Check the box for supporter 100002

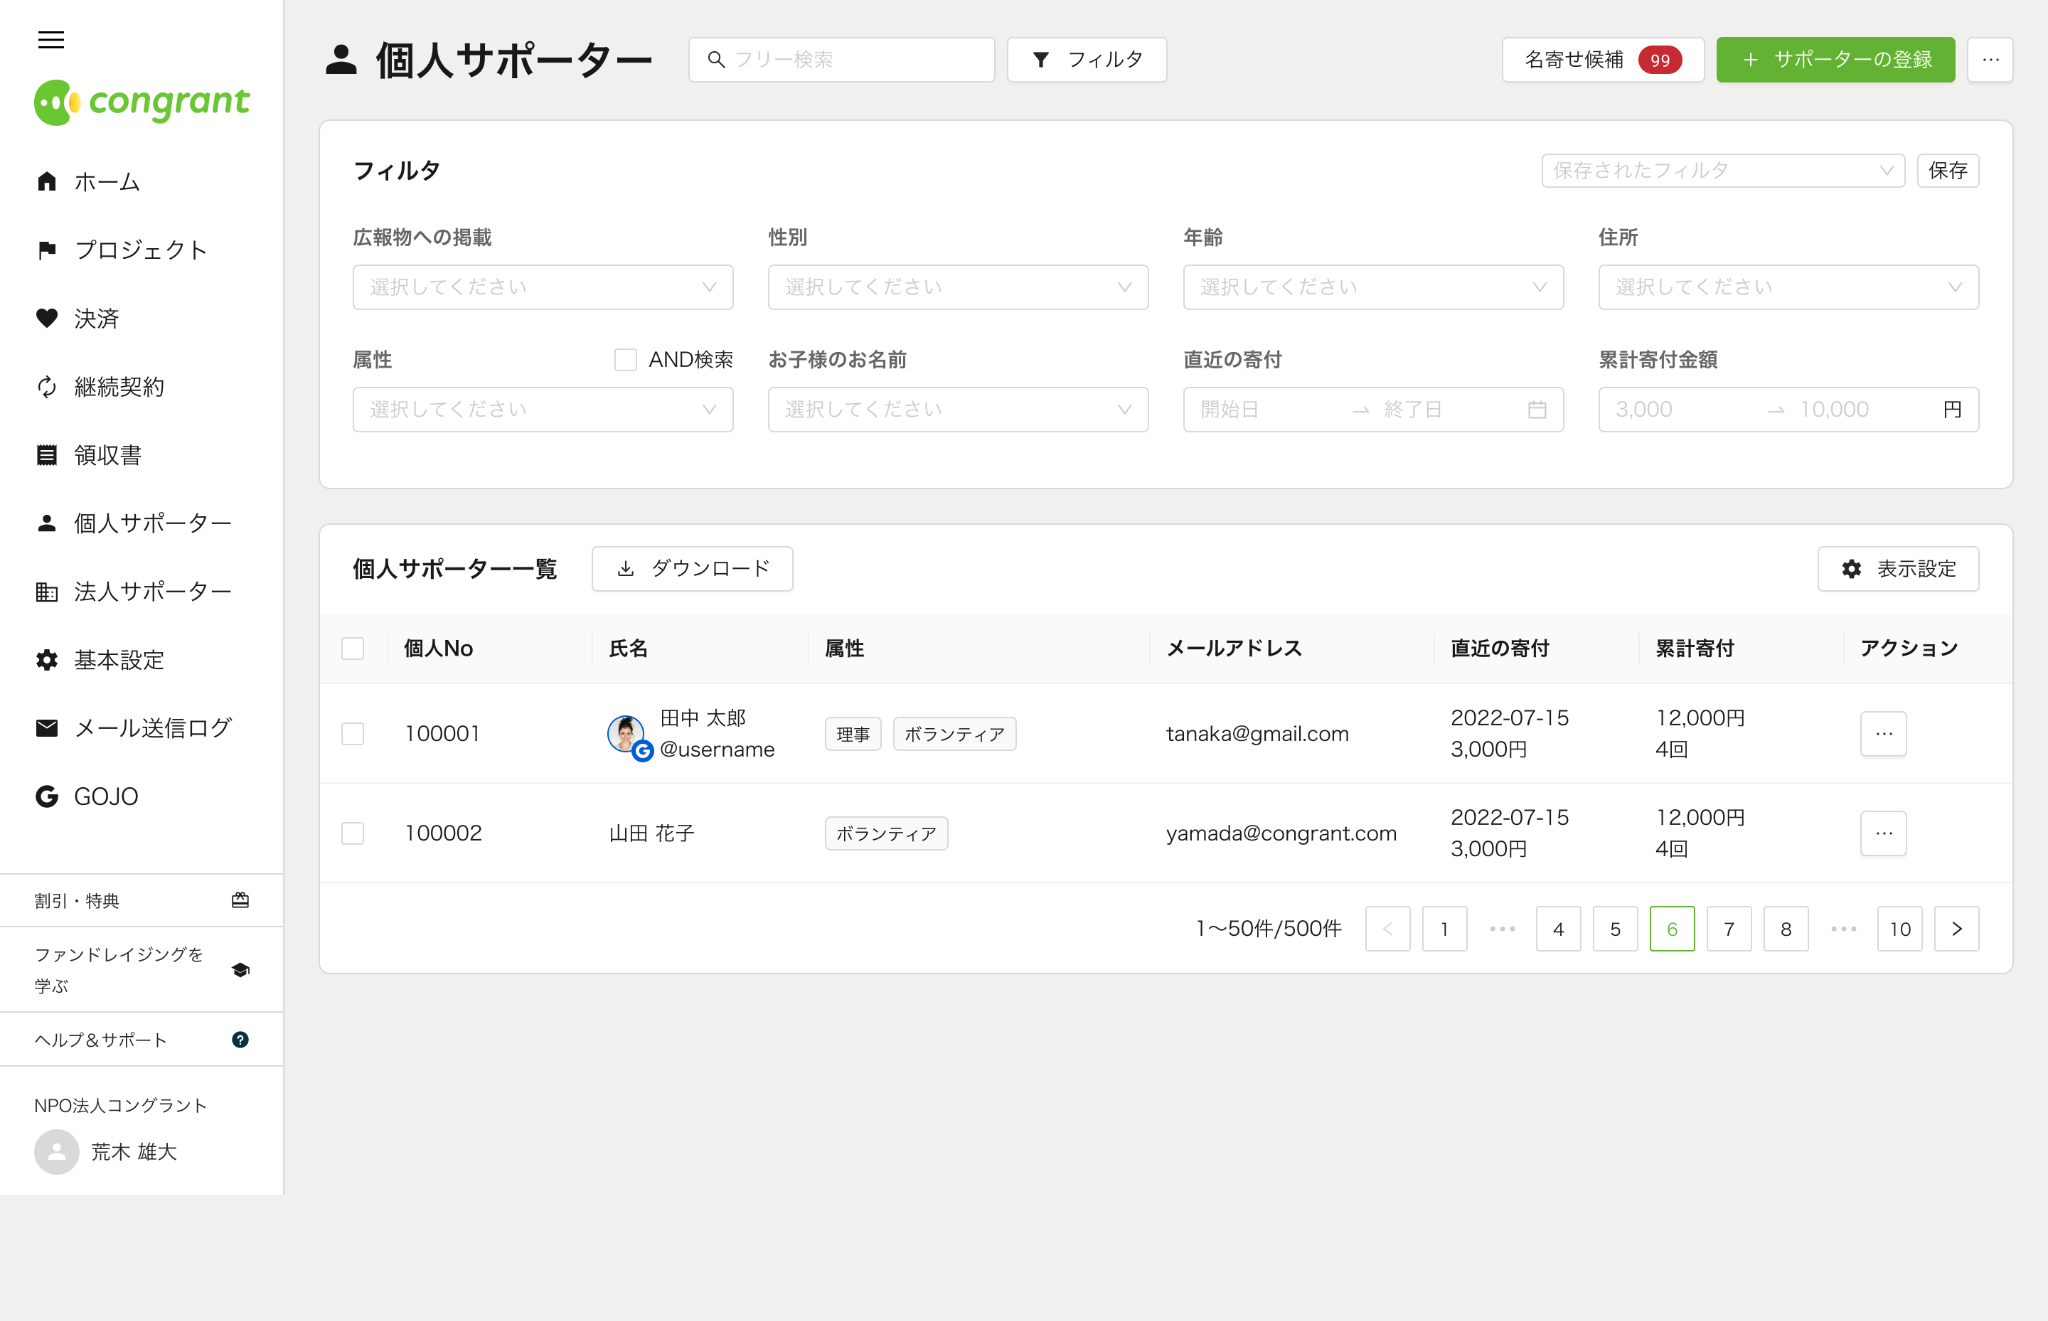[353, 834]
